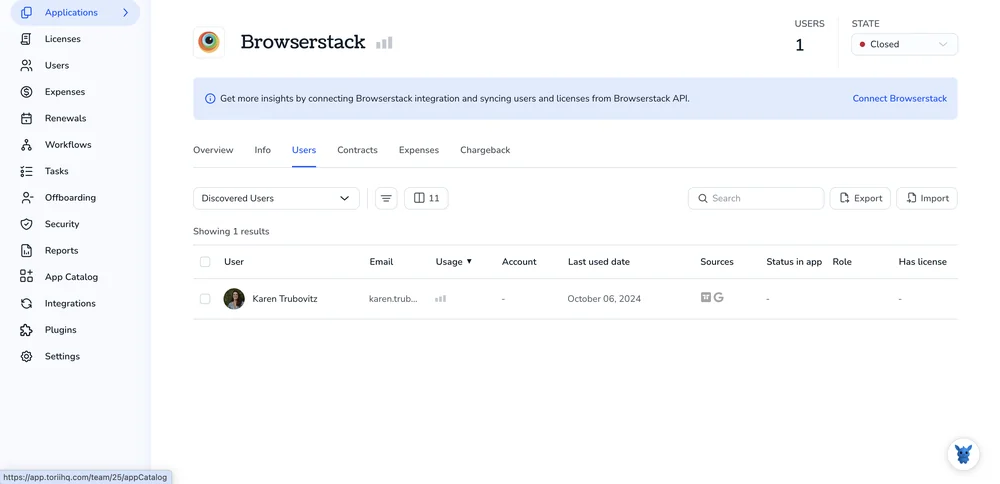1000x484 pixels.
Task: Click the Has license column header
Action: coord(922,262)
